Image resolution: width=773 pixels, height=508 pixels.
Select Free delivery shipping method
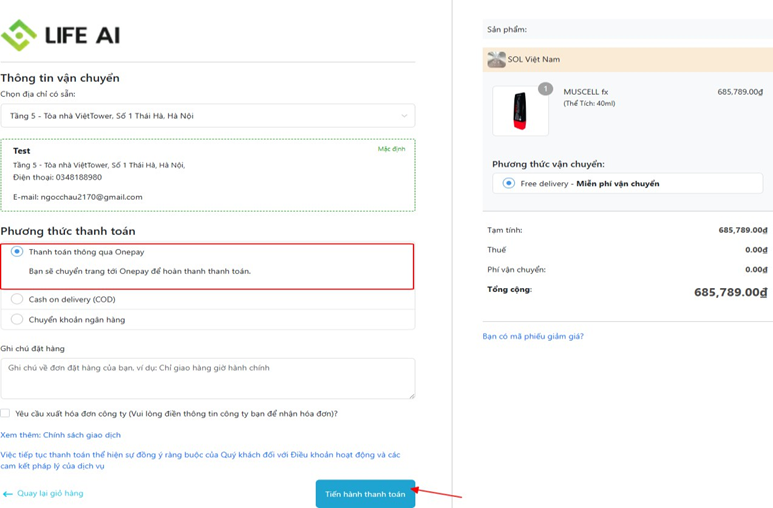point(509,184)
